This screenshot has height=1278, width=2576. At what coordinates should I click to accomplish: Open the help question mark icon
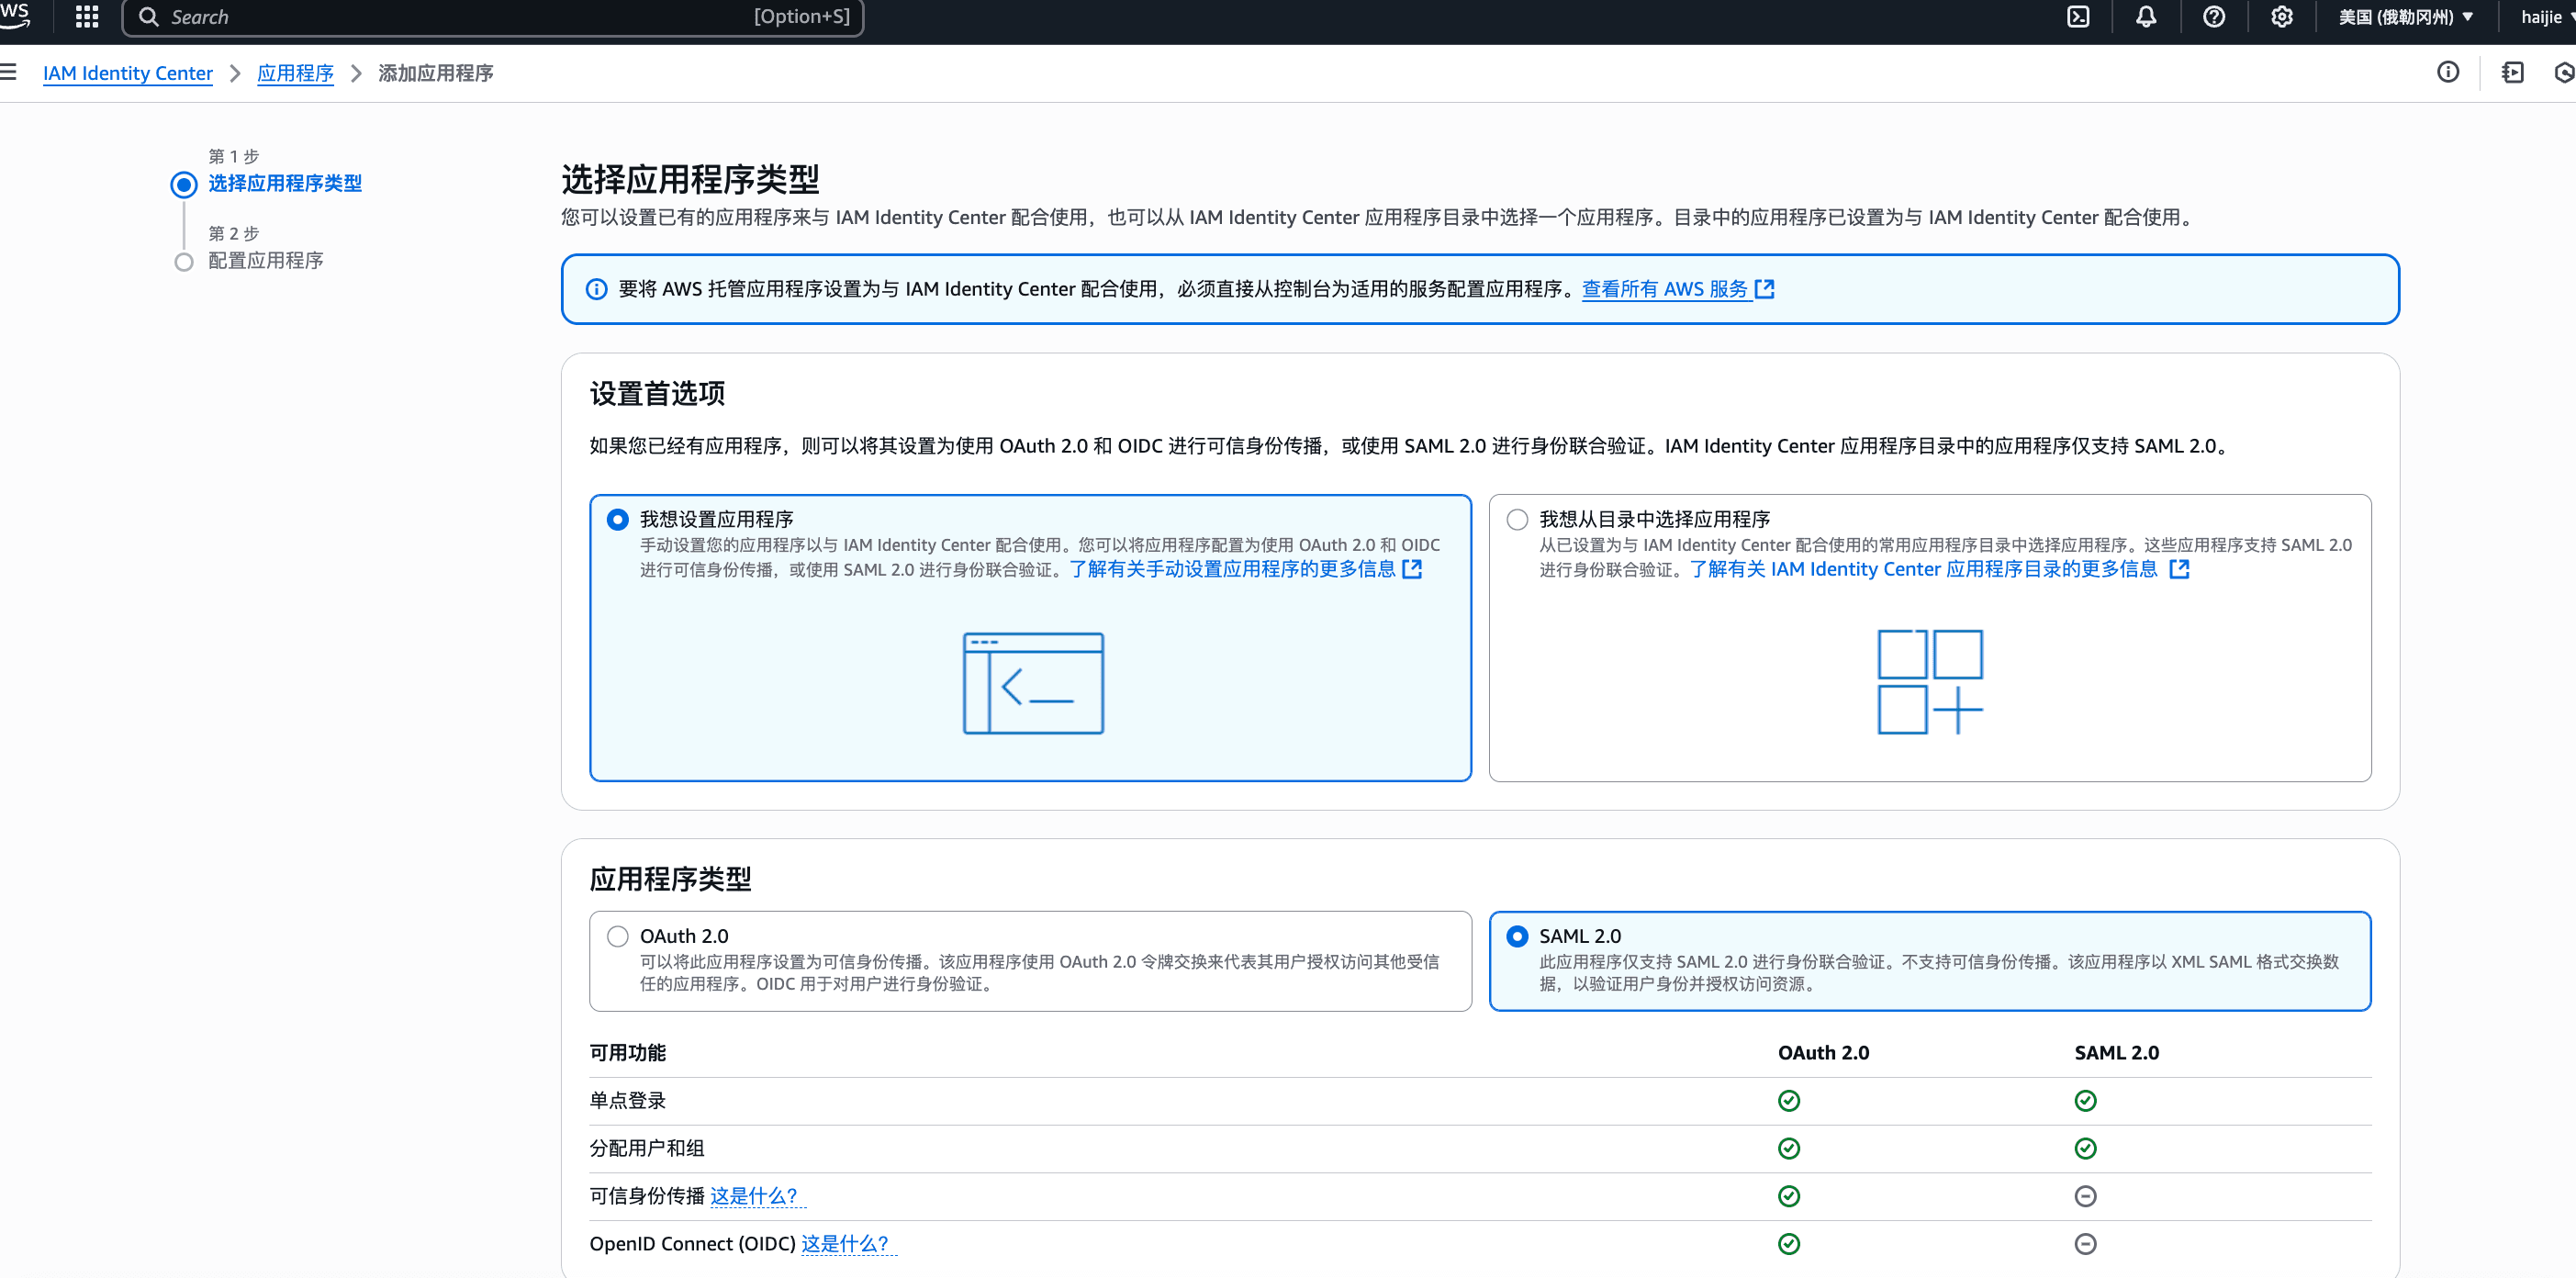[x=2214, y=17]
